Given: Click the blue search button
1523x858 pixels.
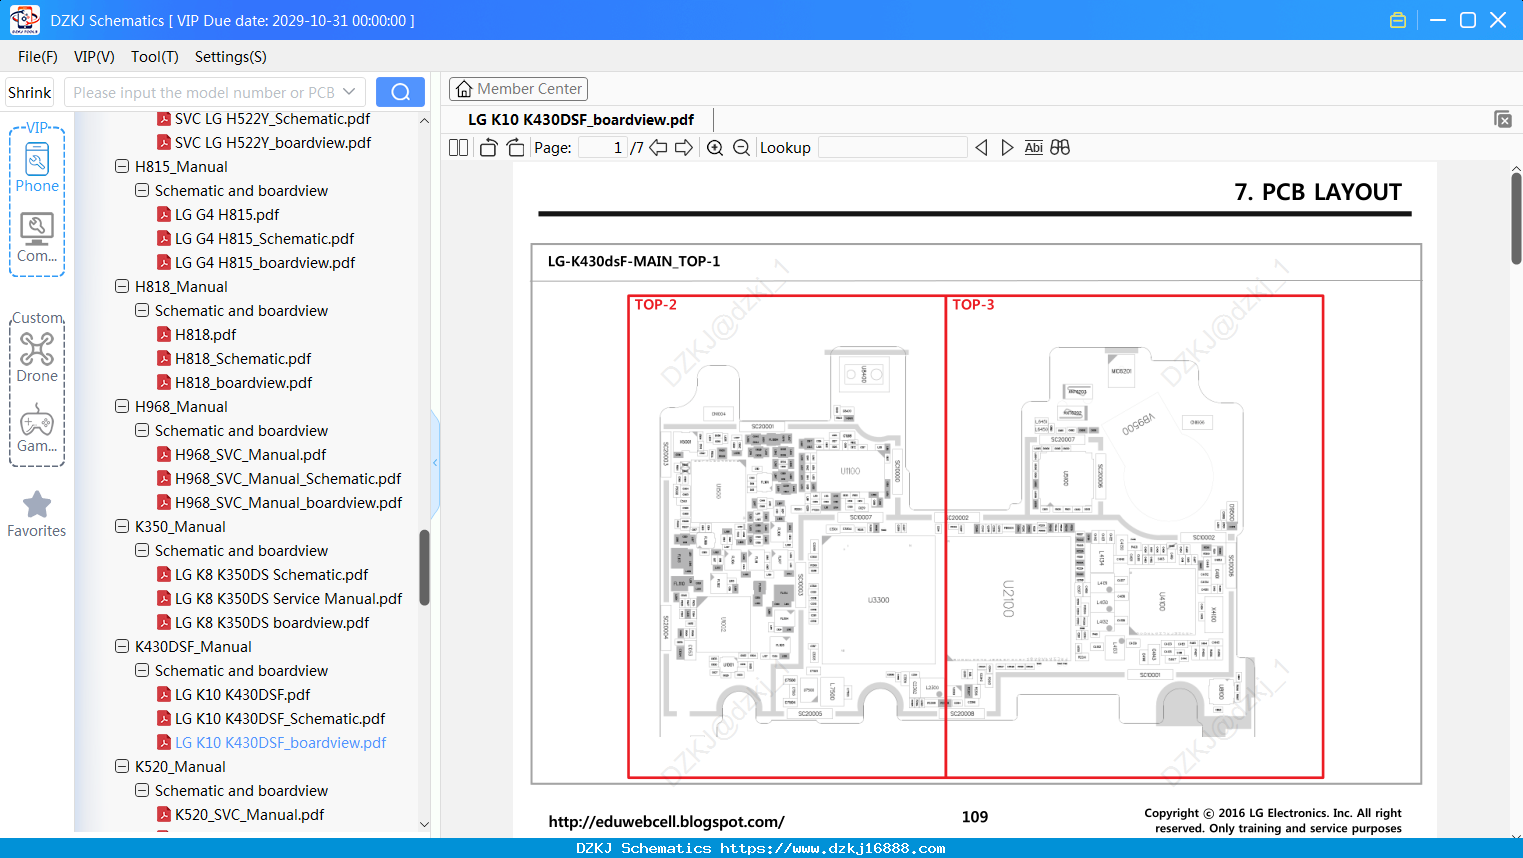Looking at the screenshot, I should [400, 92].
